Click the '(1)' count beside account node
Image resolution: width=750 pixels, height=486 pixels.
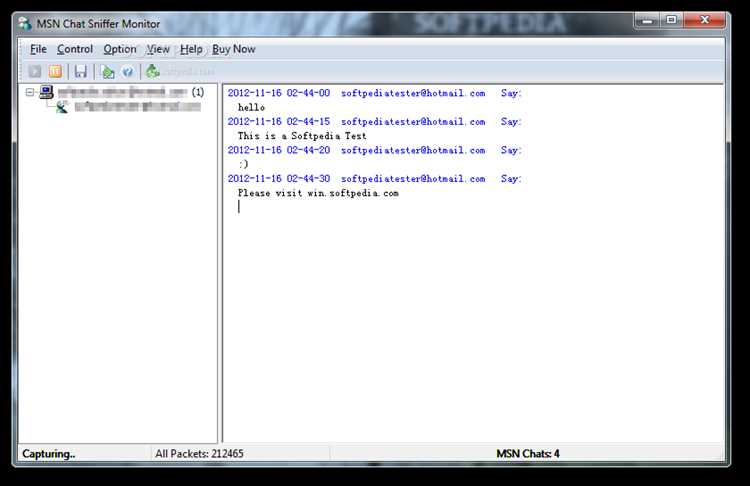coord(198,92)
